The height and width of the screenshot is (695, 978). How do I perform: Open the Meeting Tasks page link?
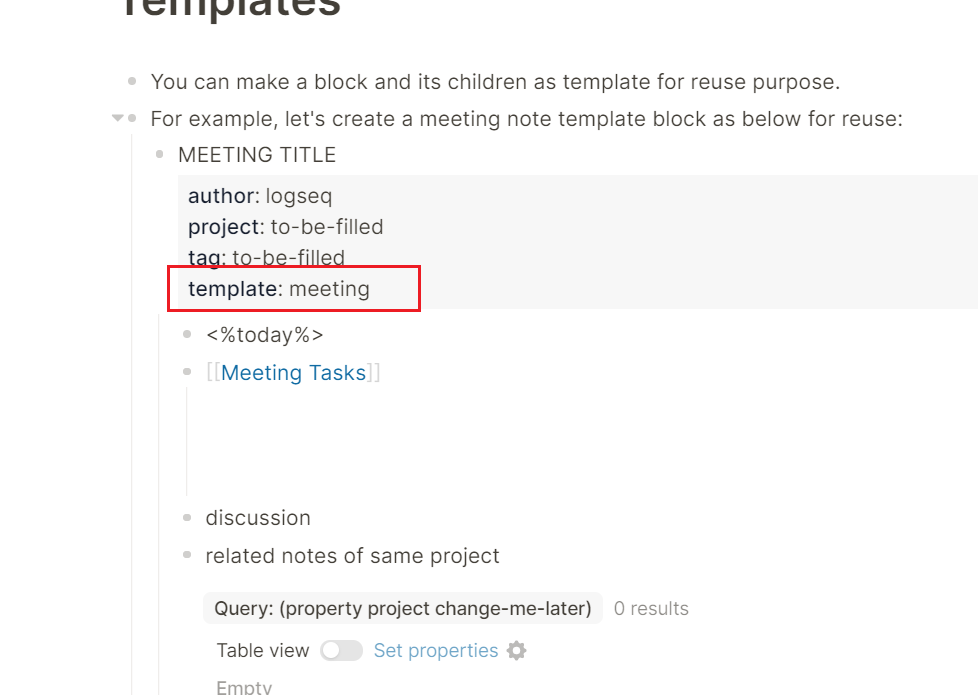point(293,372)
